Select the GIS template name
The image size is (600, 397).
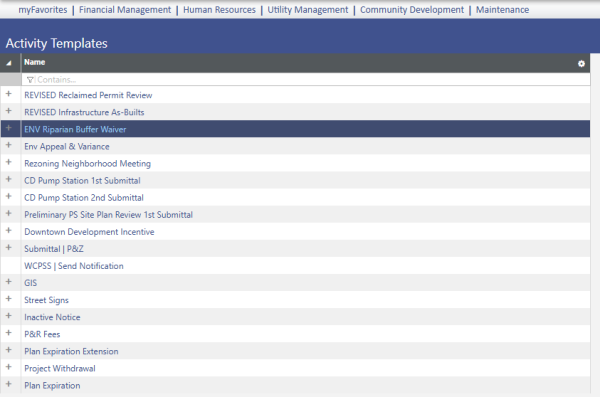tap(31, 283)
